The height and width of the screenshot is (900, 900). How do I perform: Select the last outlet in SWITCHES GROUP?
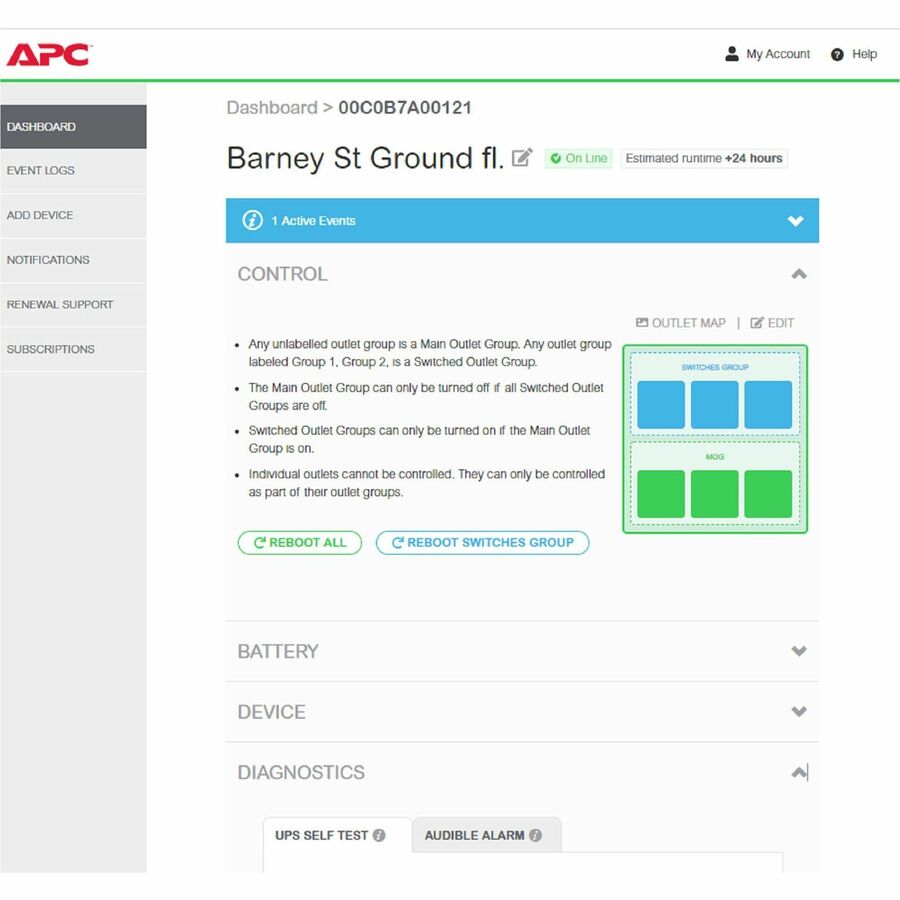click(x=768, y=404)
